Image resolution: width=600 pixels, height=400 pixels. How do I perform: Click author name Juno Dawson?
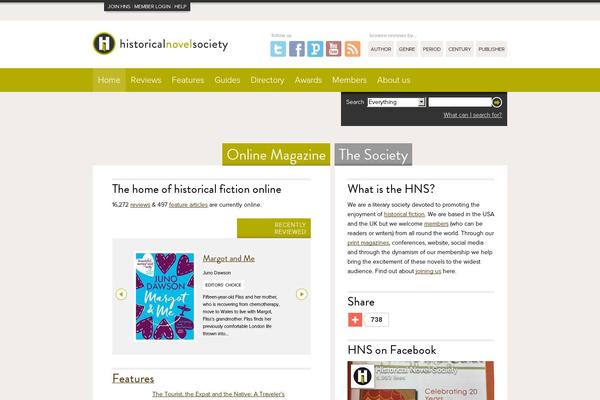click(217, 273)
